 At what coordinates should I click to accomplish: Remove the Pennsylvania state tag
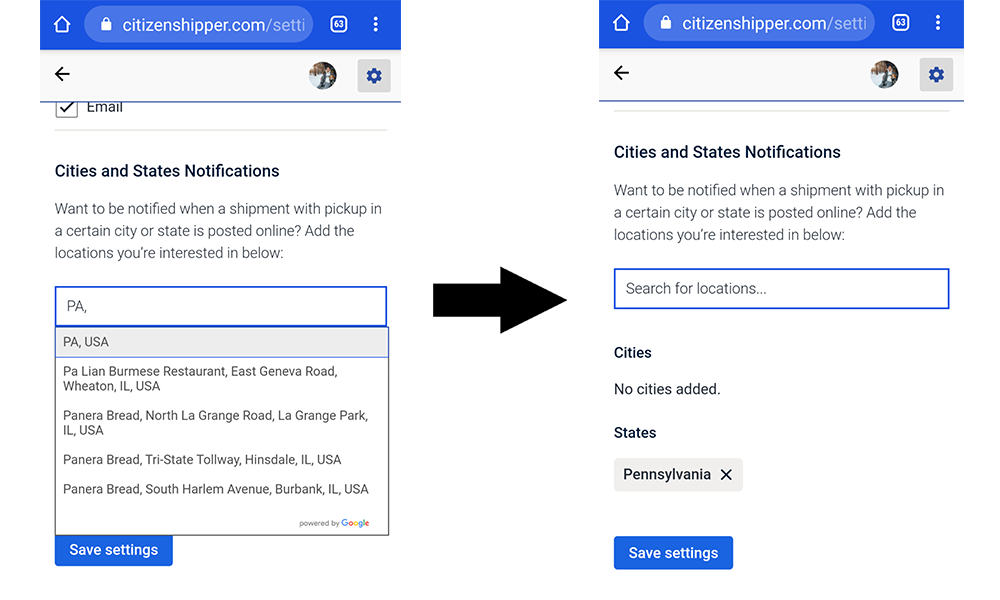point(726,475)
